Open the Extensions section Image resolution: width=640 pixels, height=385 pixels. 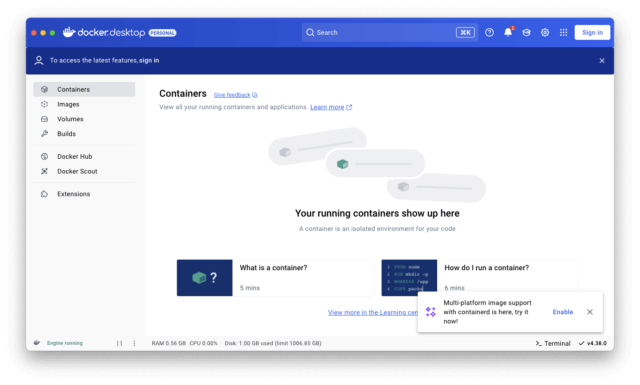[x=84, y=194]
